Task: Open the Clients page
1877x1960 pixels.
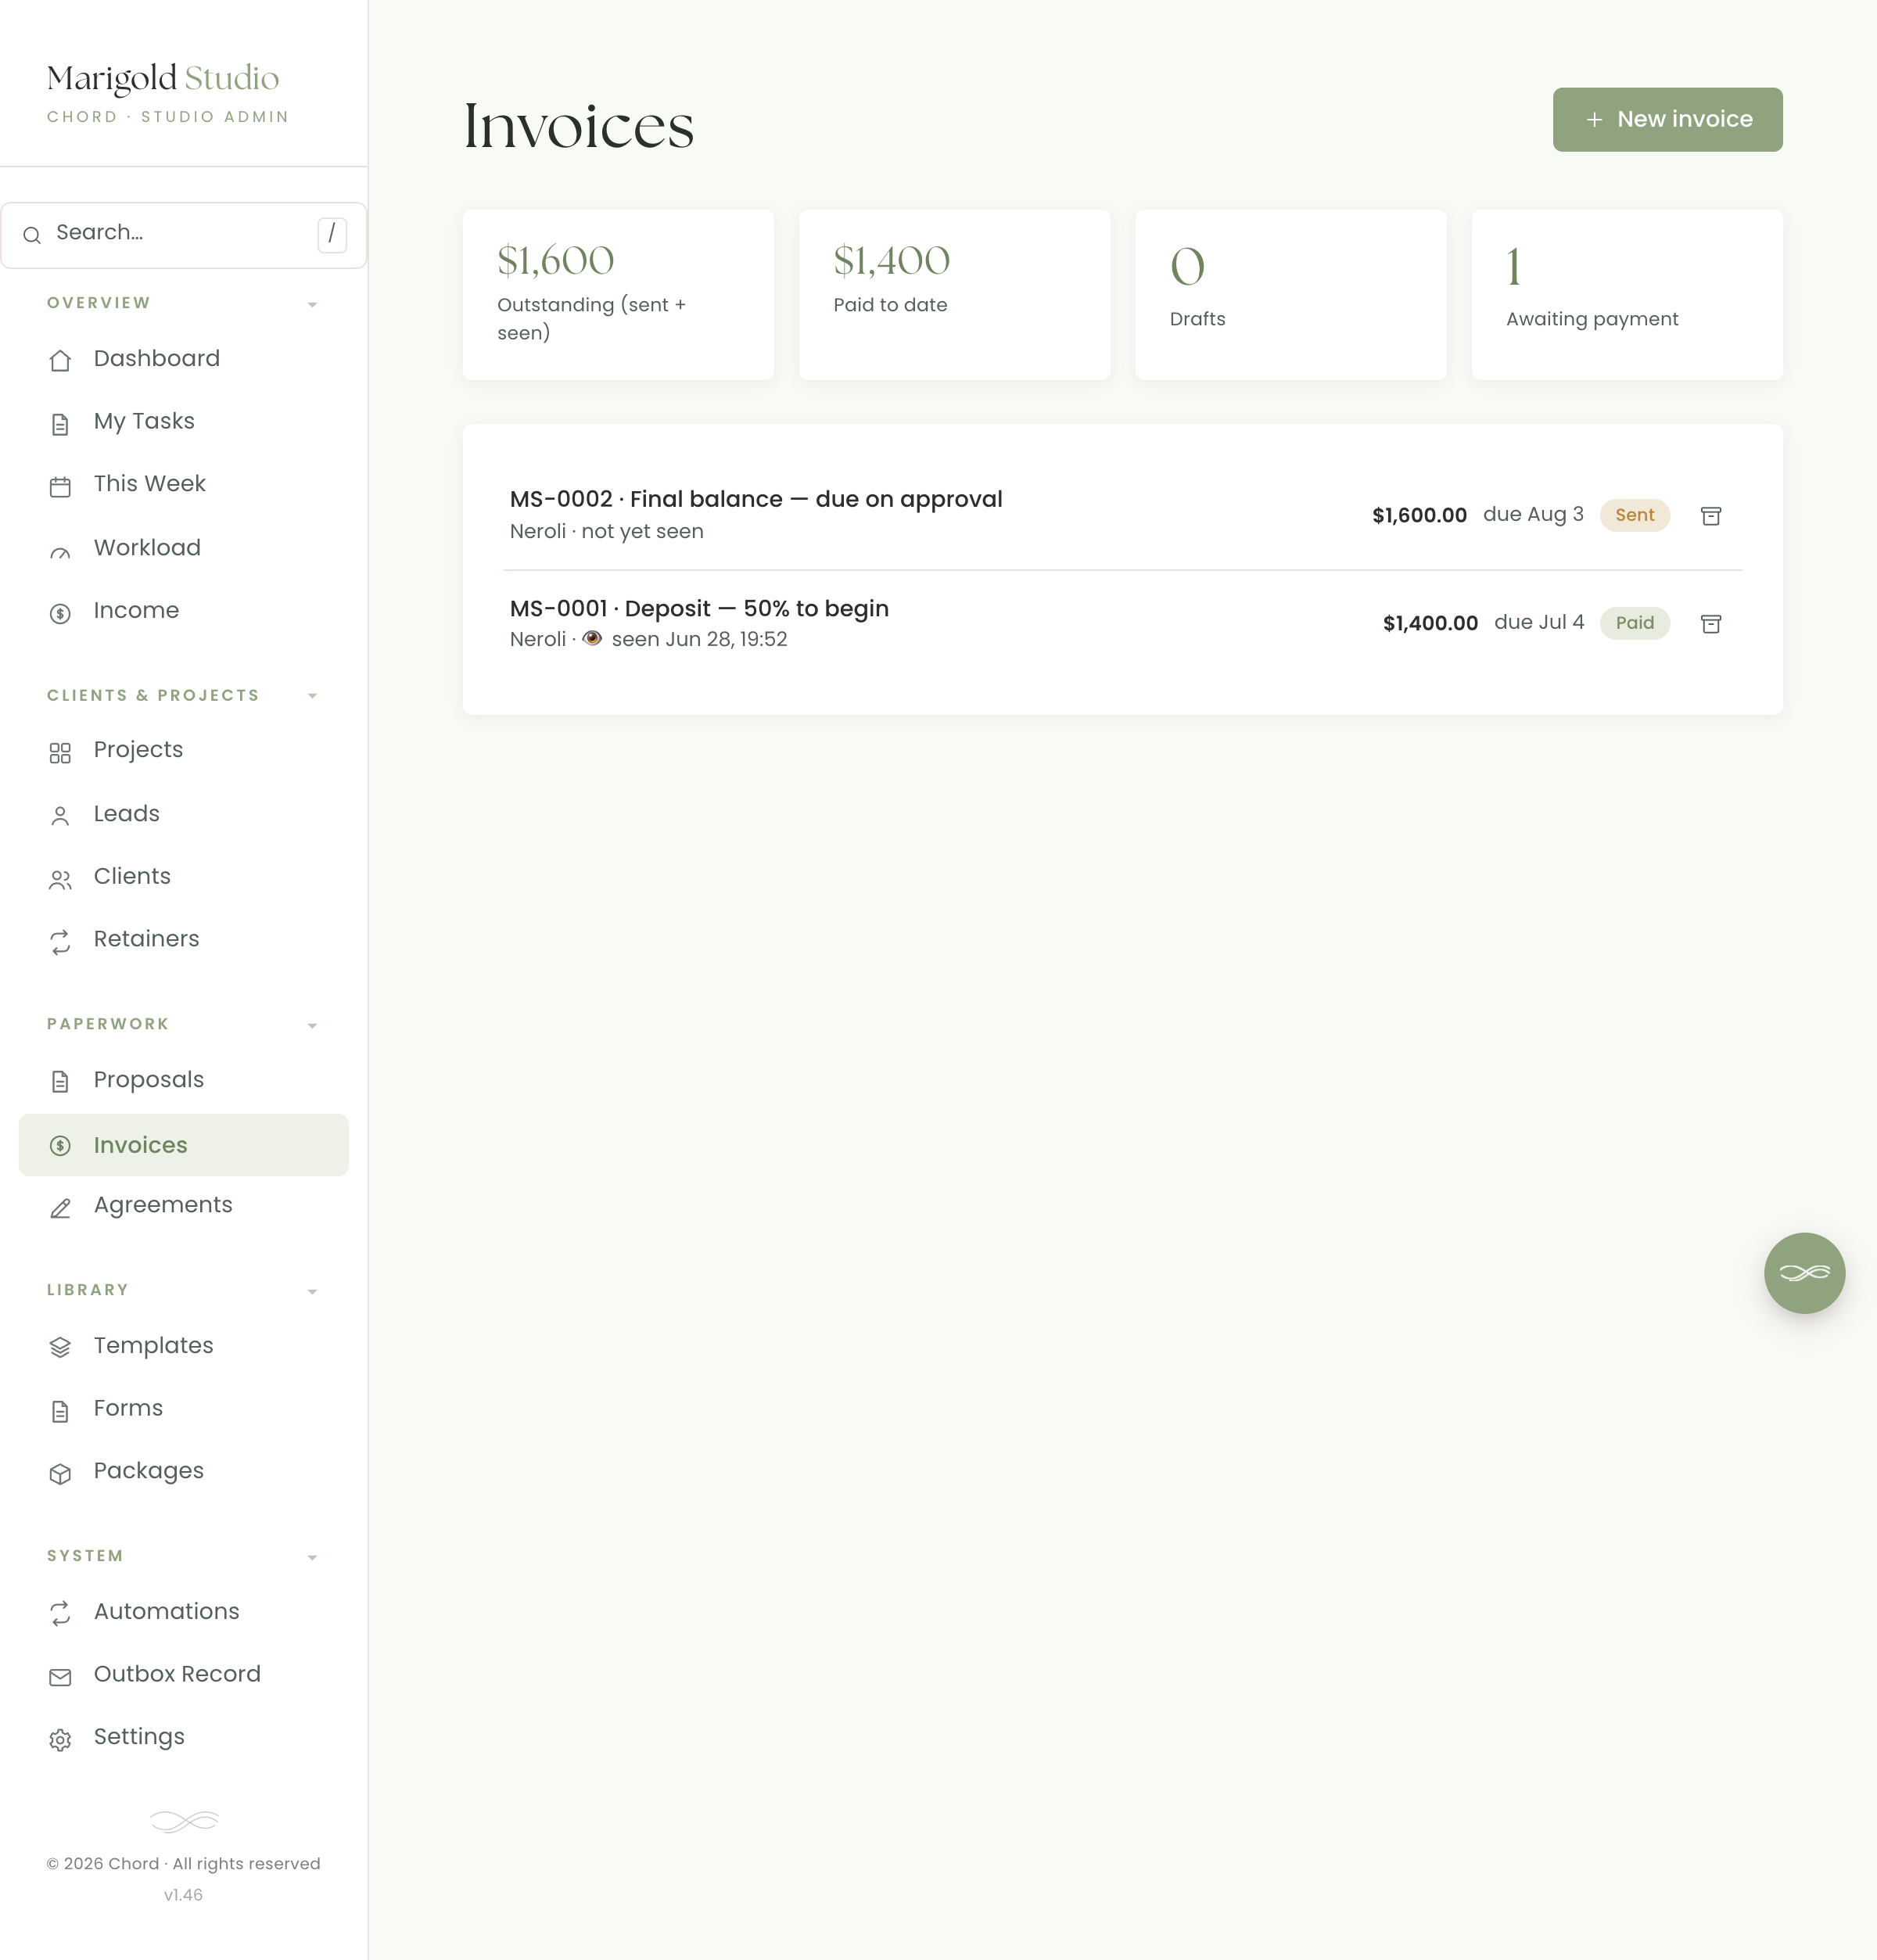Action: [184, 877]
